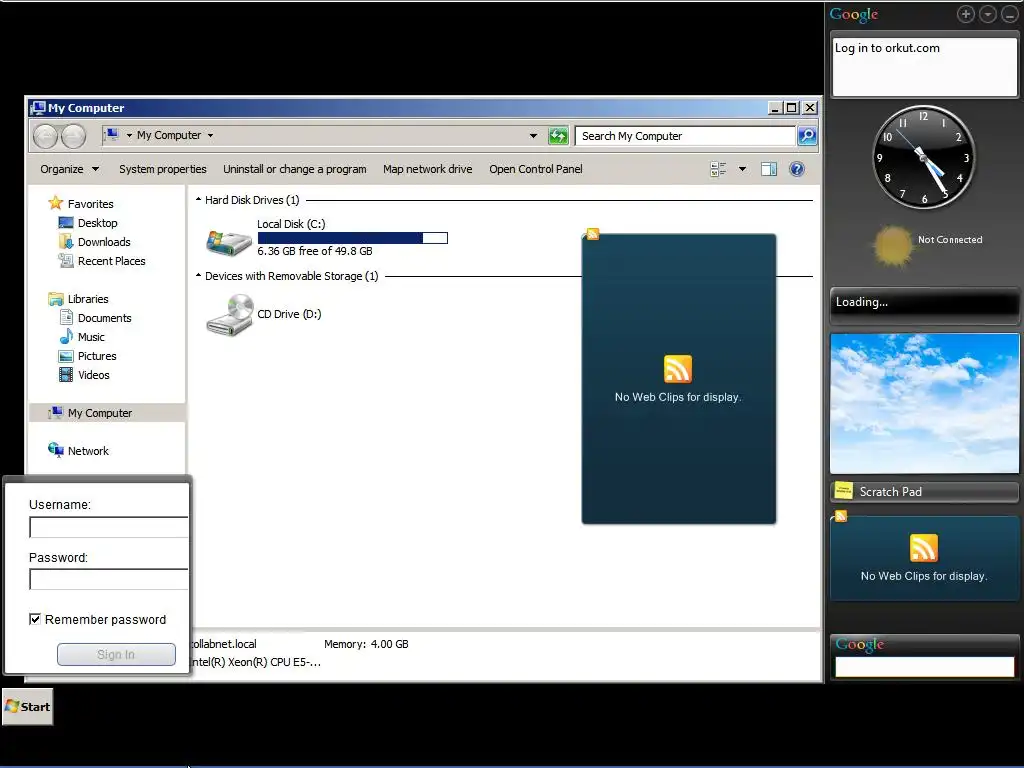This screenshot has height=768, width=1024.
Task: Click the analog clock gadget
Action: coord(924,157)
